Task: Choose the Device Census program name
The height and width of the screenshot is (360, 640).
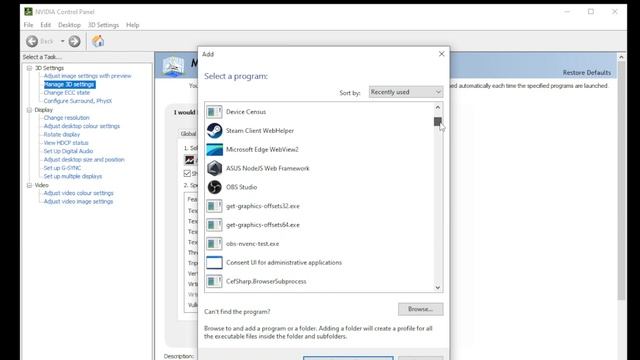Action: click(246, 112)
